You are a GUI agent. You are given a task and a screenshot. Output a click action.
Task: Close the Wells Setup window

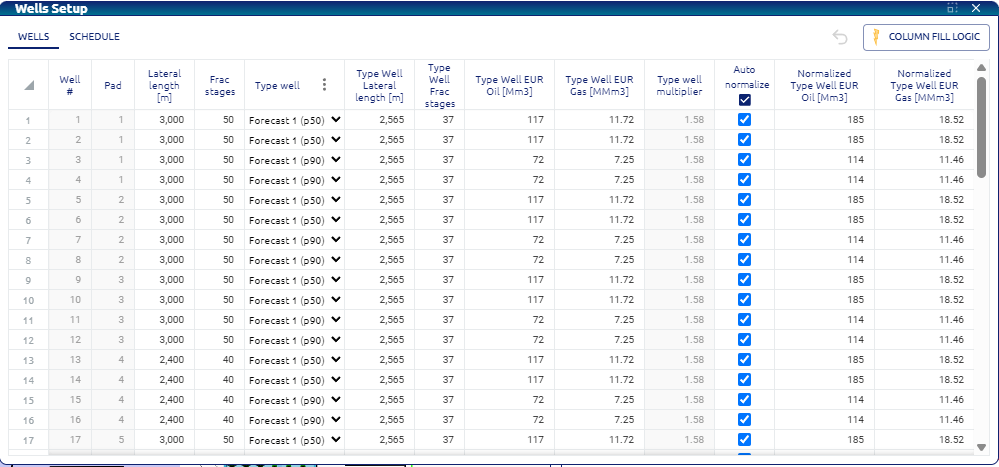pyautogui.click(x=976, y=8)
